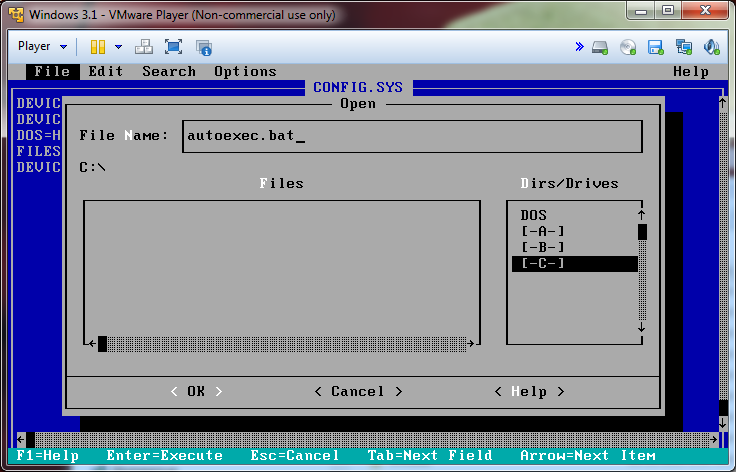Enter full screen mode icon
Viewport: 736px width, 472px height.
coord(173,47)
